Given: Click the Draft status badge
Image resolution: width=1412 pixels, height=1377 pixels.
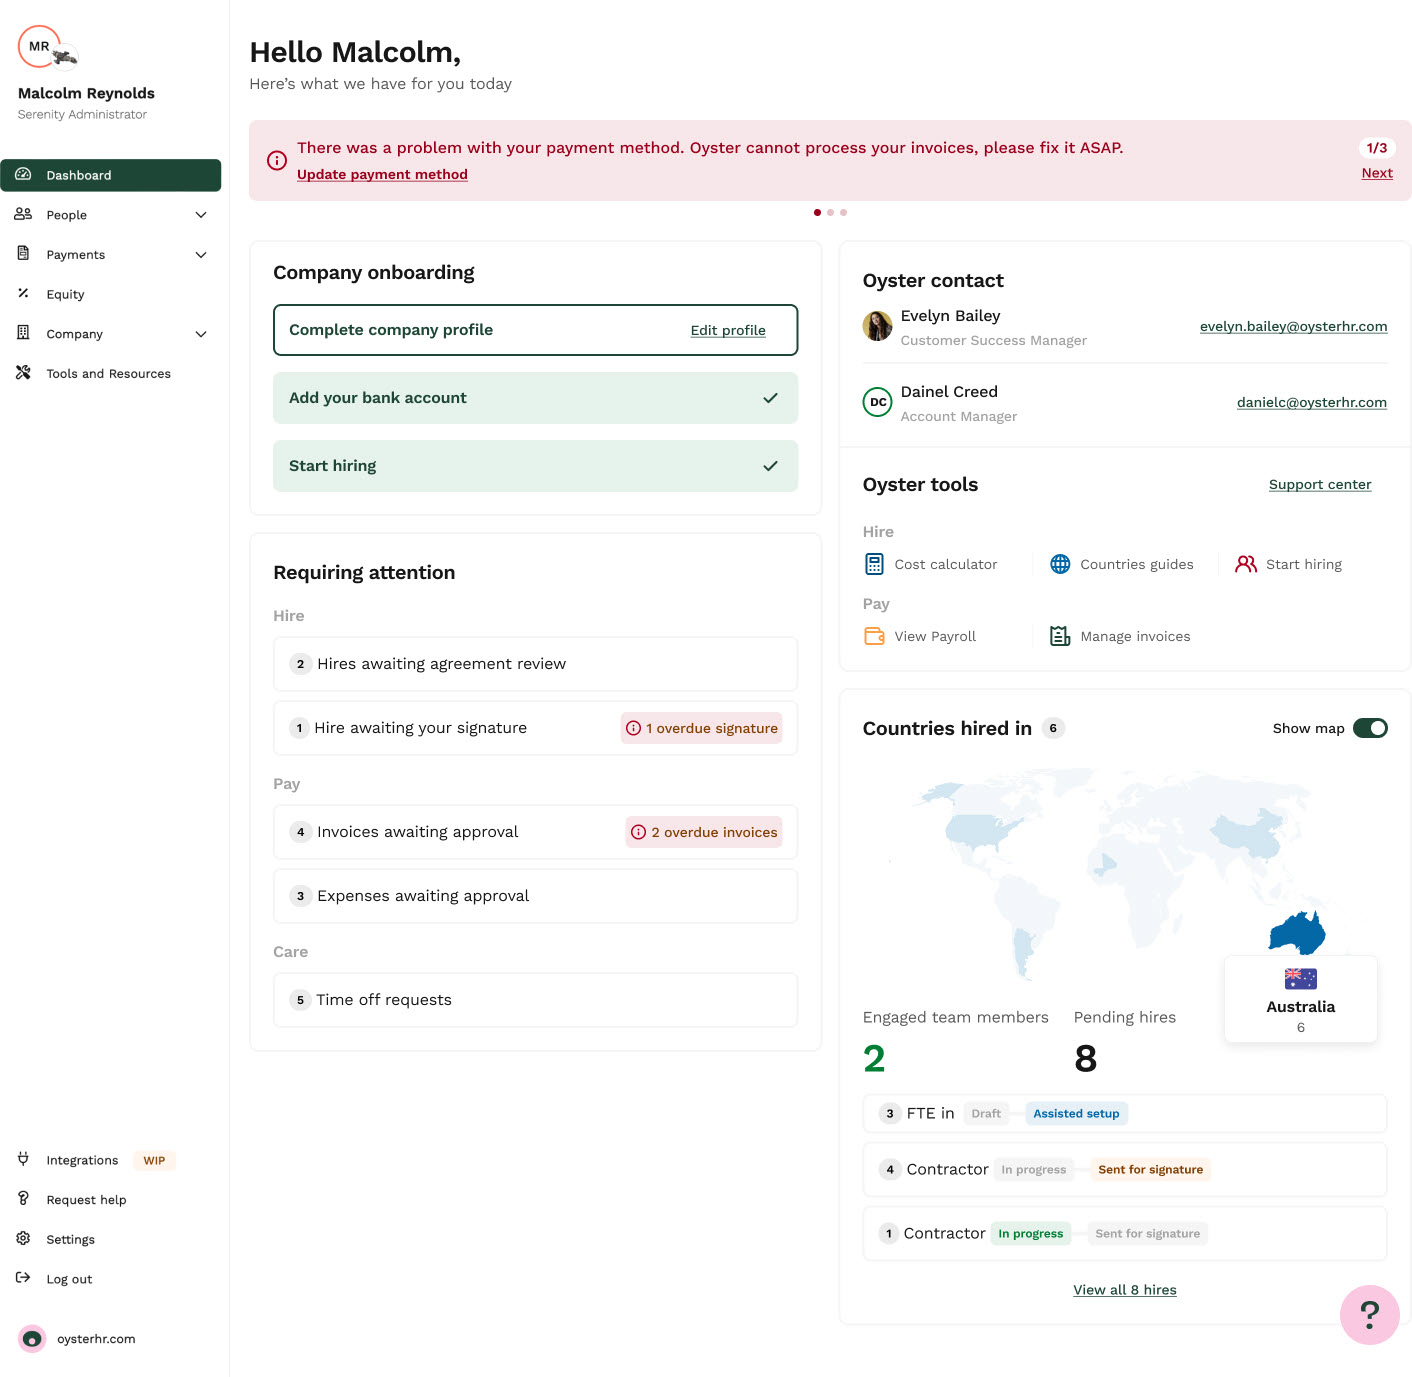Looking at the screenshot, I should (x=986, y=1113).
